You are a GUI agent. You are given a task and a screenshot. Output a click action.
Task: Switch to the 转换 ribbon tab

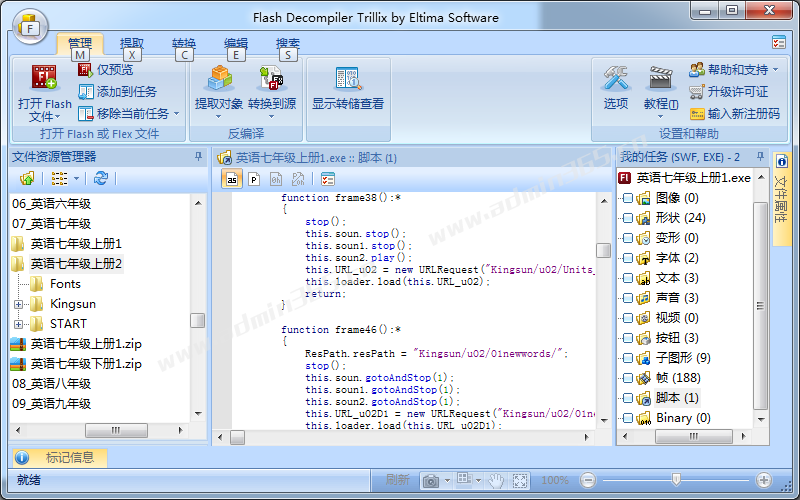point(184,44)
